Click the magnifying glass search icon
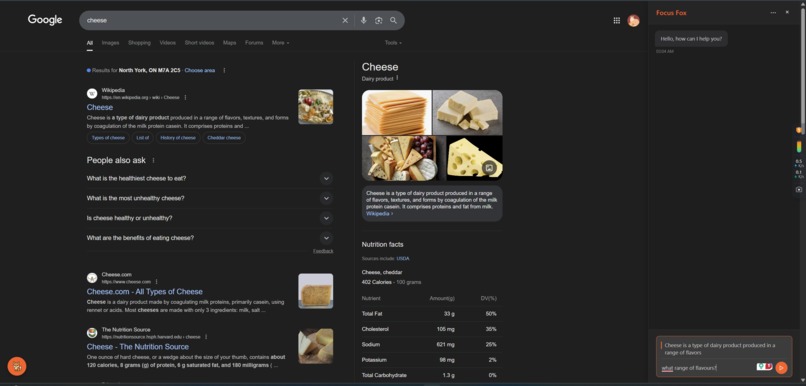Viewport: 806px width, 386px height. [x=393, y=21]
